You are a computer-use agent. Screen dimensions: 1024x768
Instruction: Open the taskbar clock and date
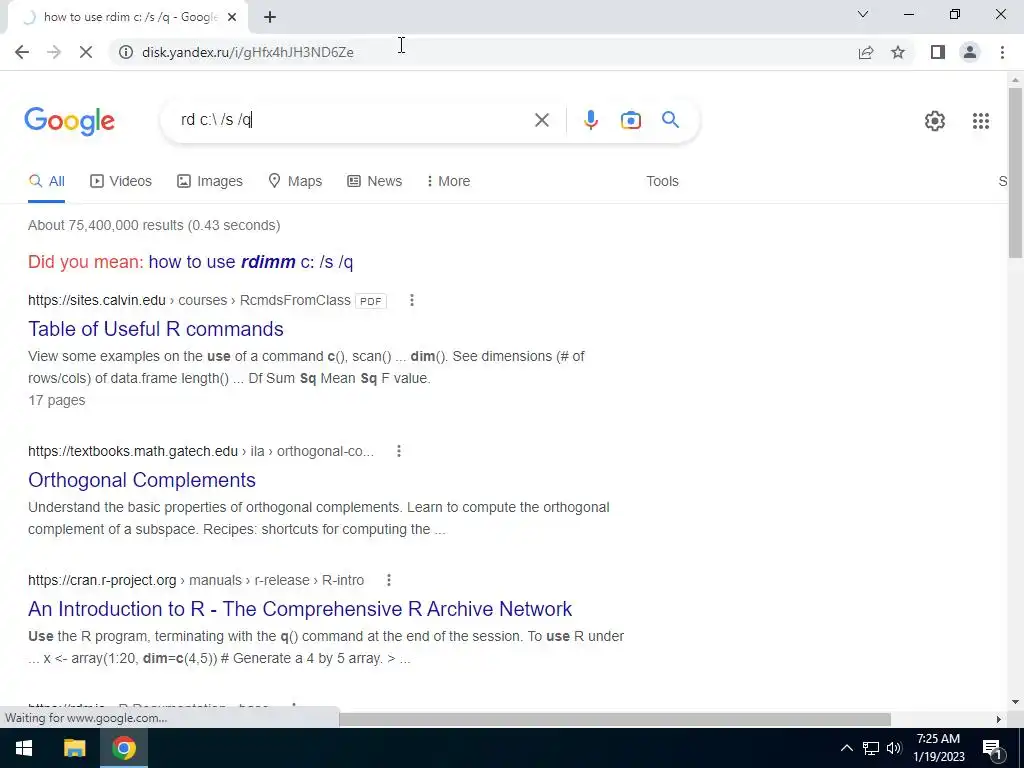tap(938, 748)
